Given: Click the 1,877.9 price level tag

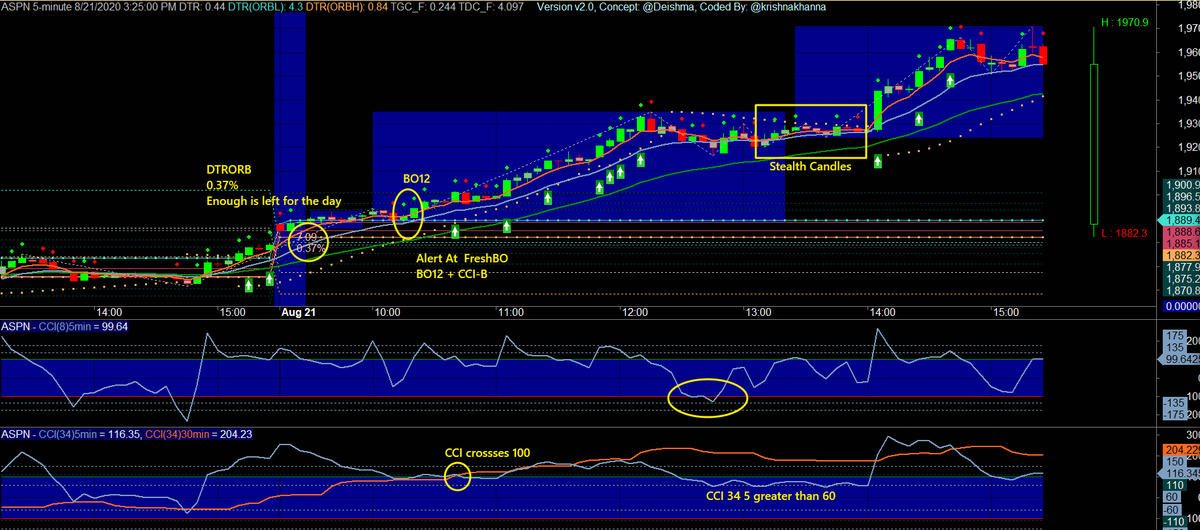Looking at the screenshot, I should click(1182, 267).
